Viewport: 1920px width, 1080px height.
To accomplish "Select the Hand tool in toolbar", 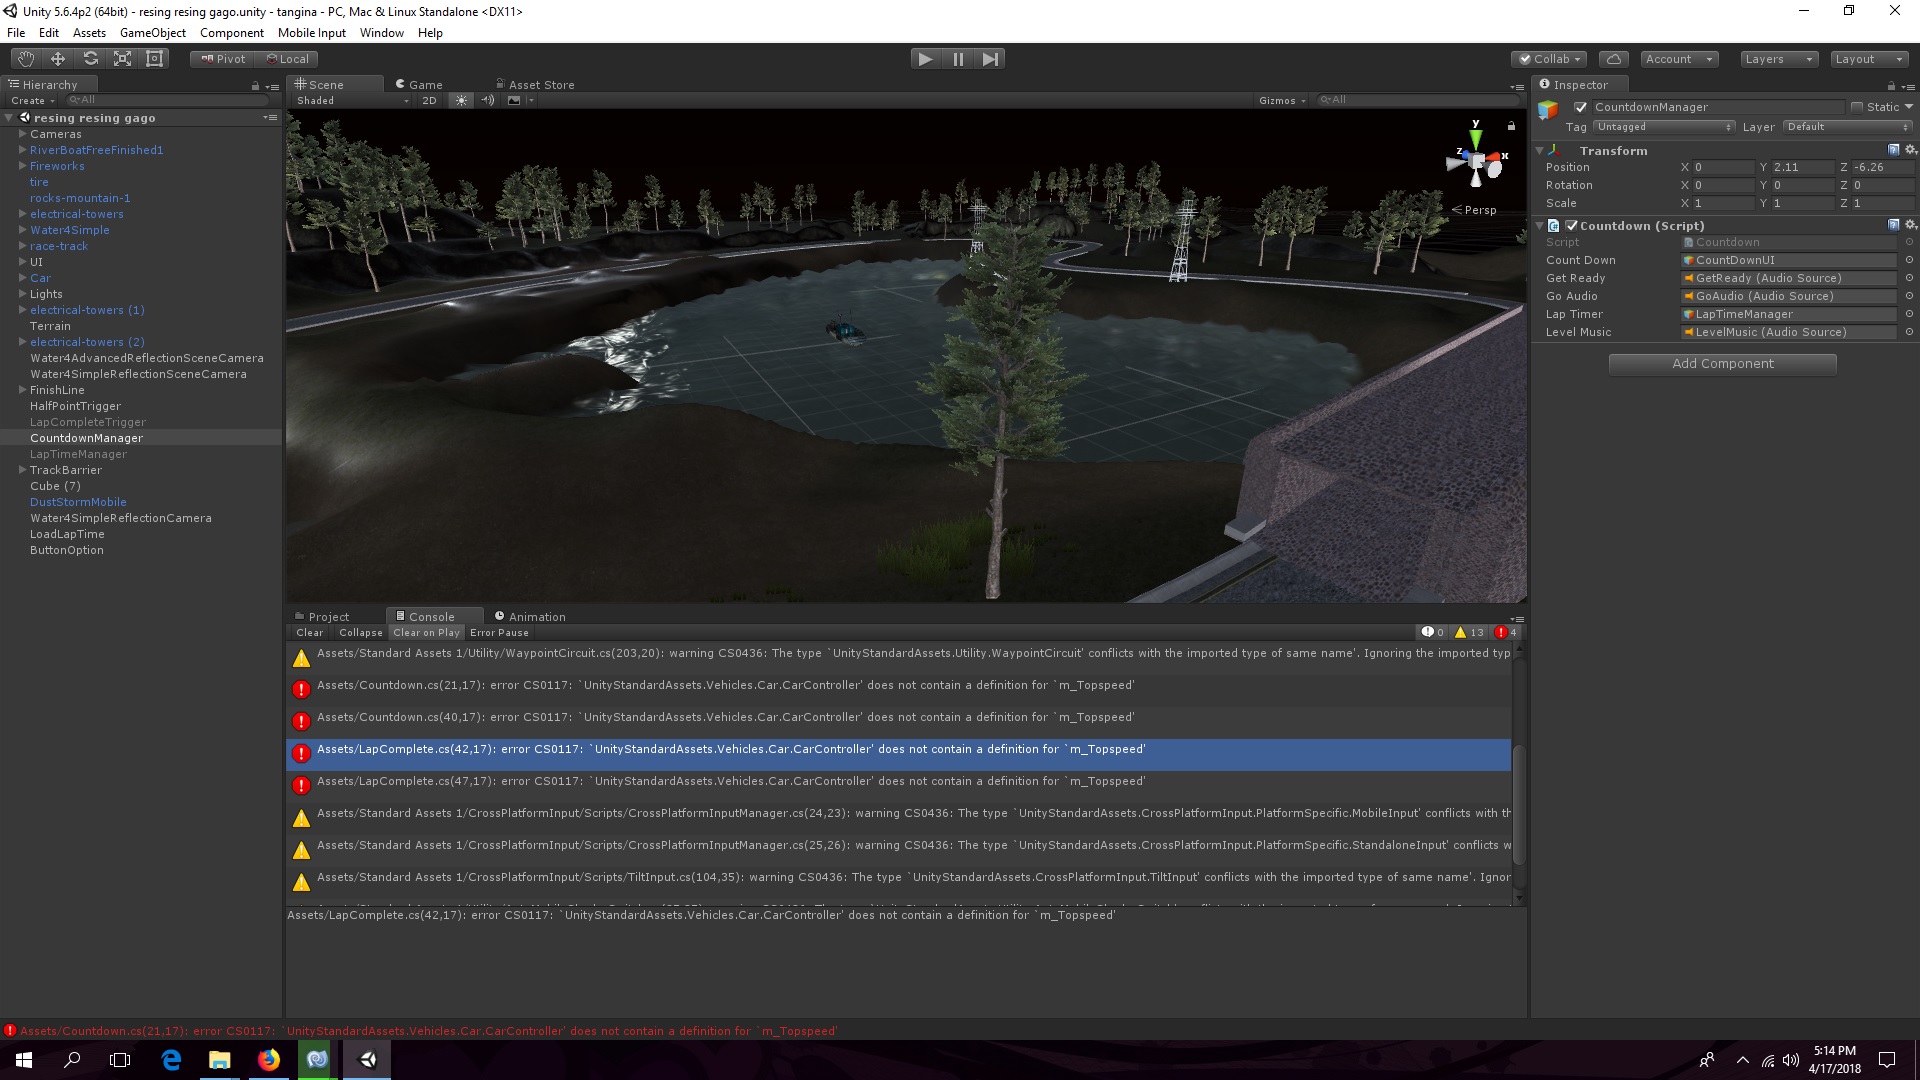I will [26, 59].
